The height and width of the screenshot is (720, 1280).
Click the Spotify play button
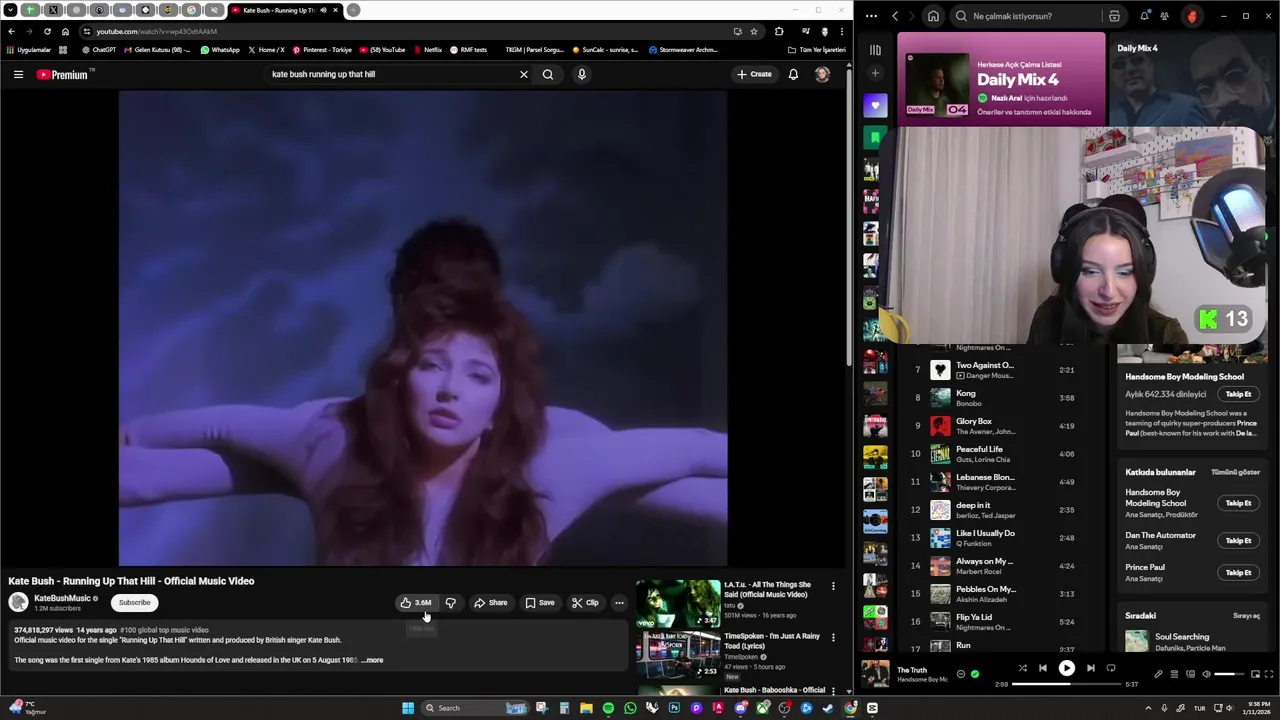pos(1066,668)
